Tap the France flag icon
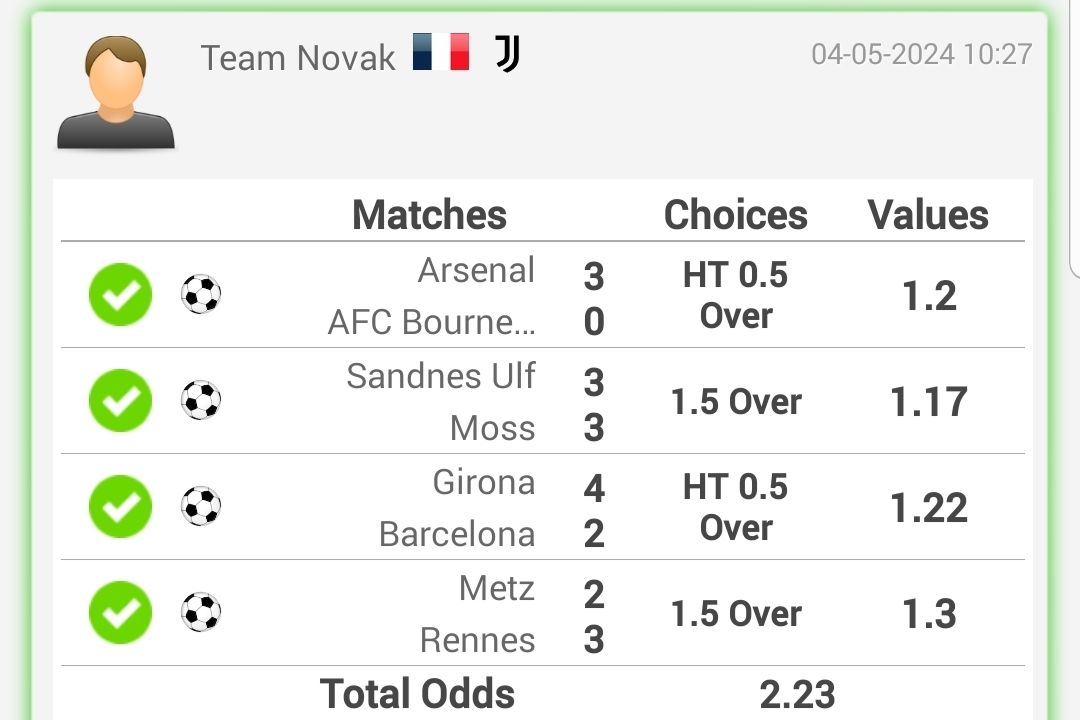Image resolution: width=1080 pixels, height=720 pixels. click(442, 52)
